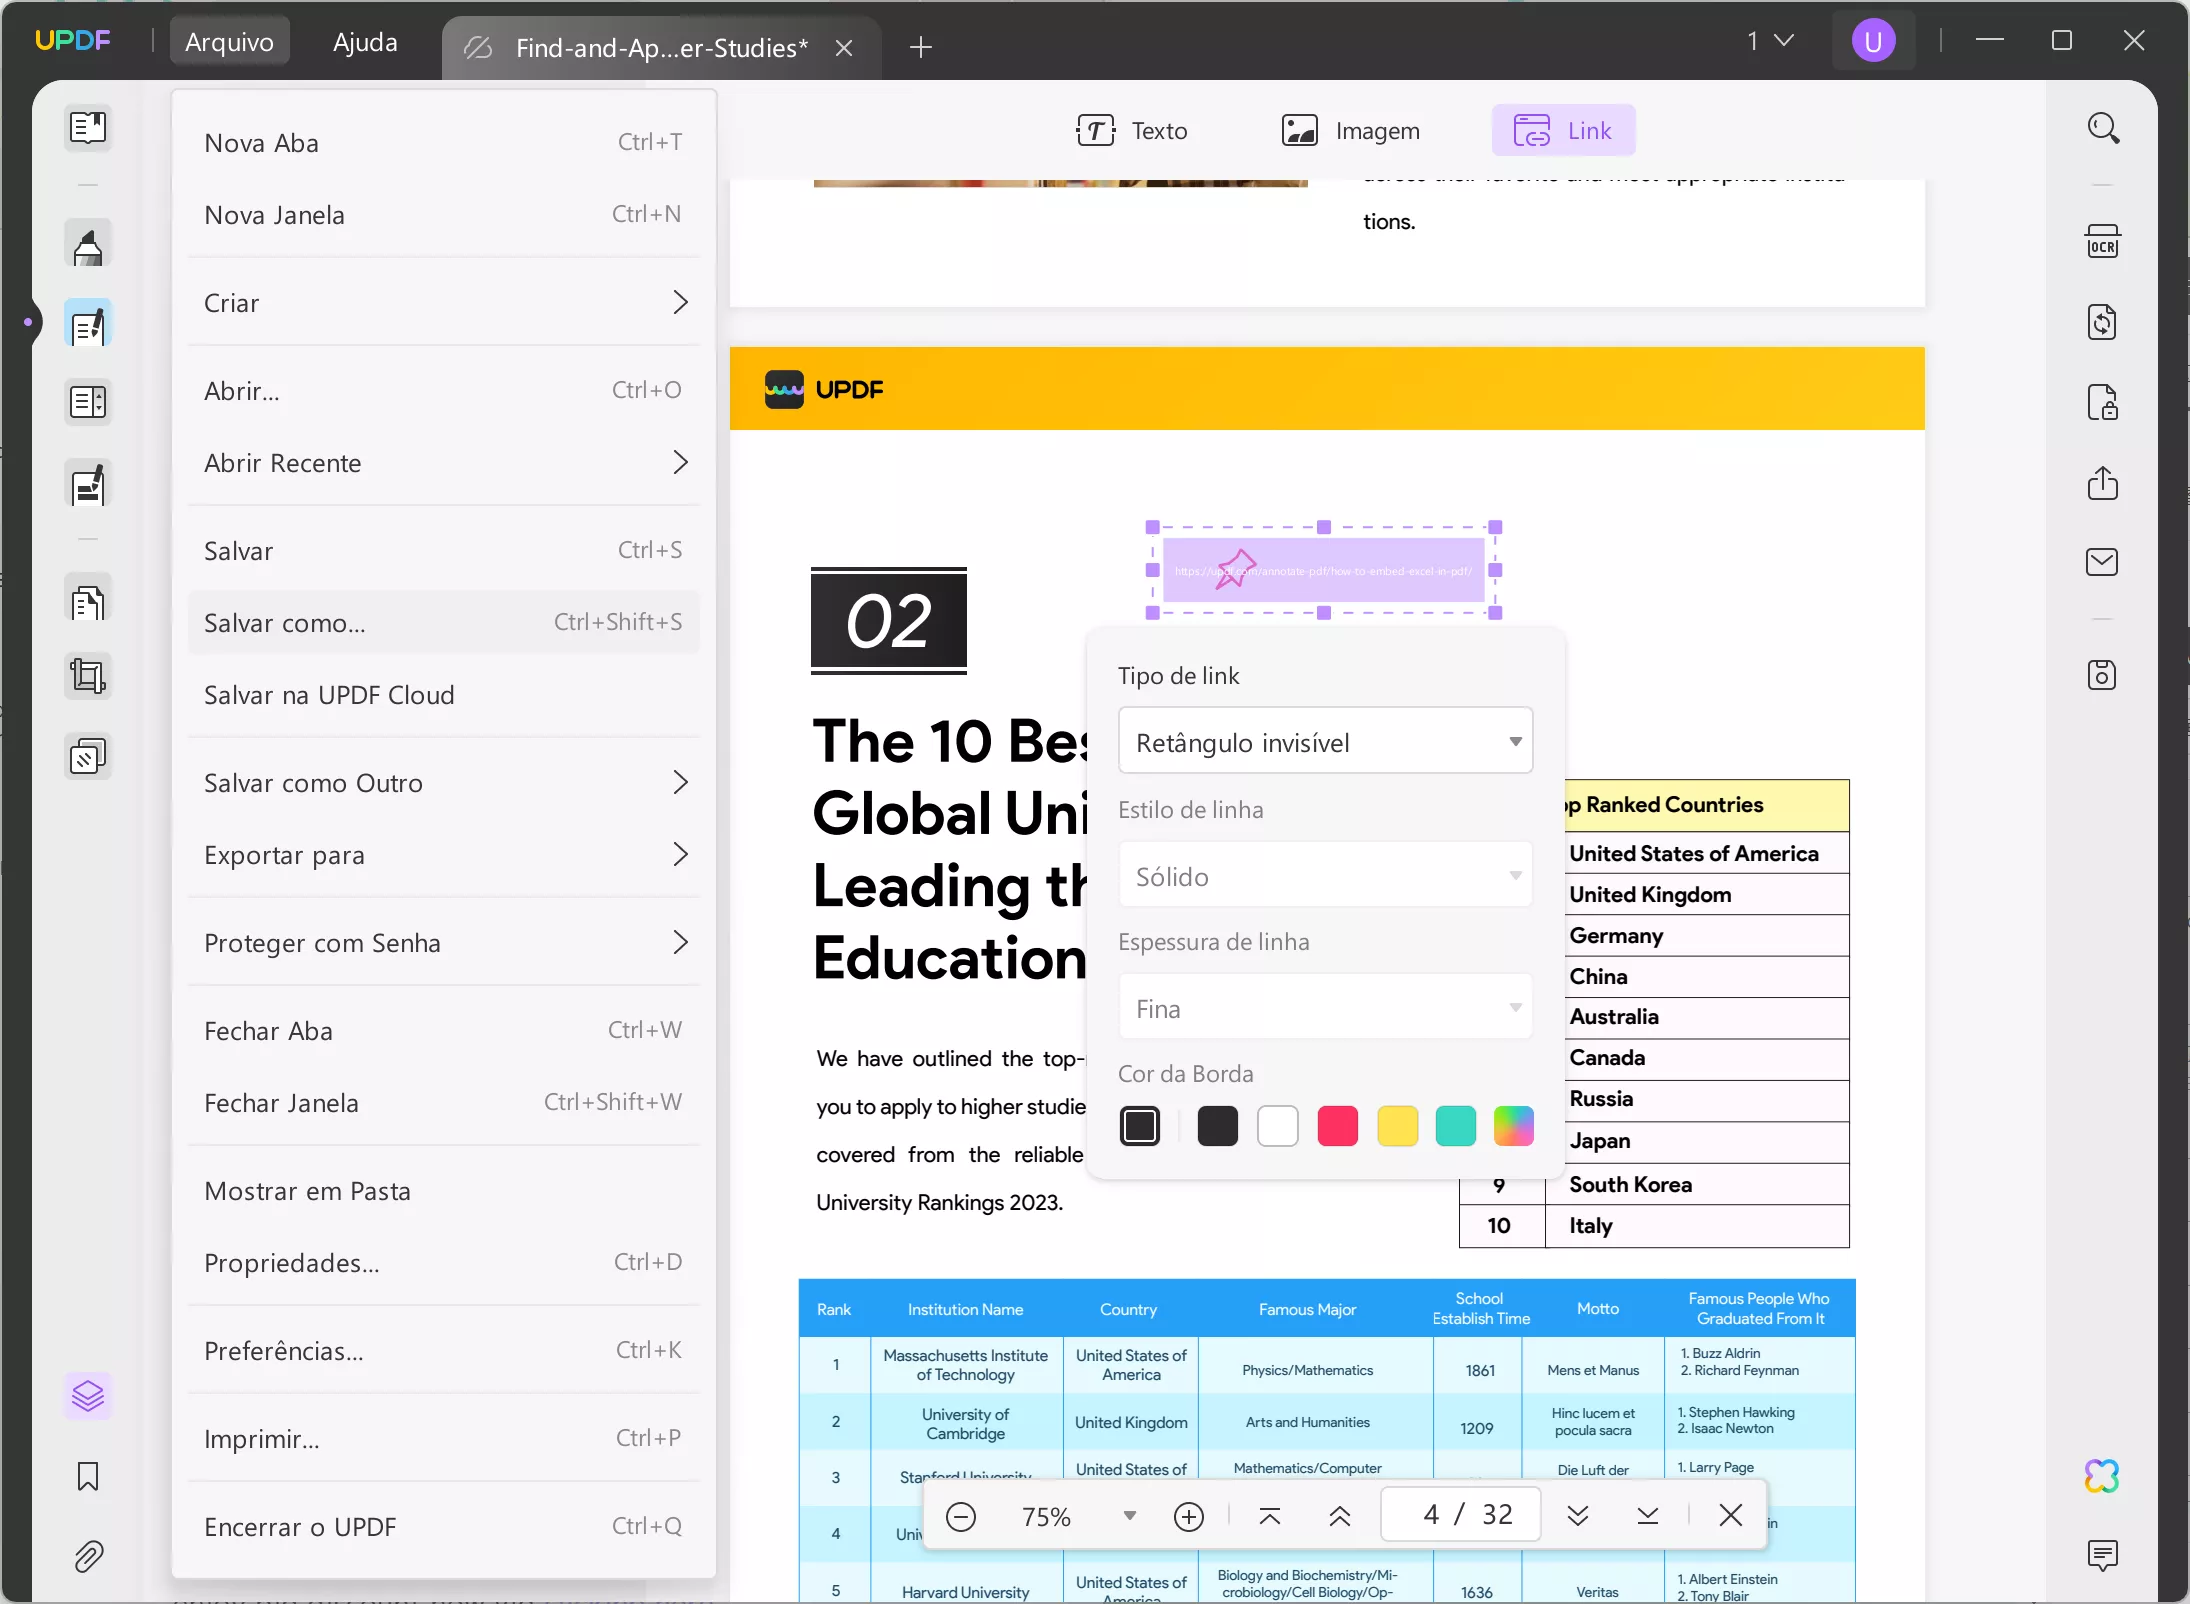Select the Texto edit mode
This screenshot has height=1604, width=2190.
(1133, 131)
